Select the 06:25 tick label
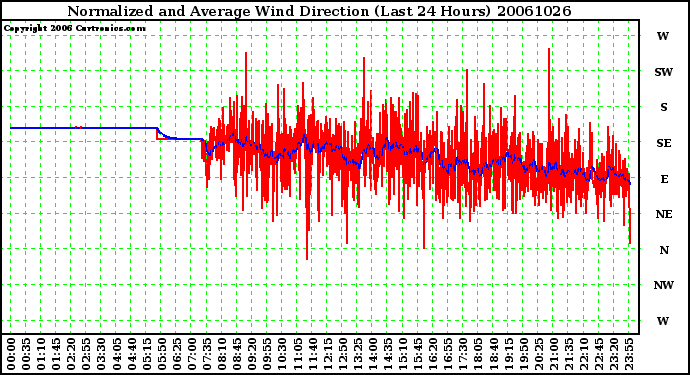Image resolution: width=690 pixels, height=375 pixels. [x=176, y=355]
